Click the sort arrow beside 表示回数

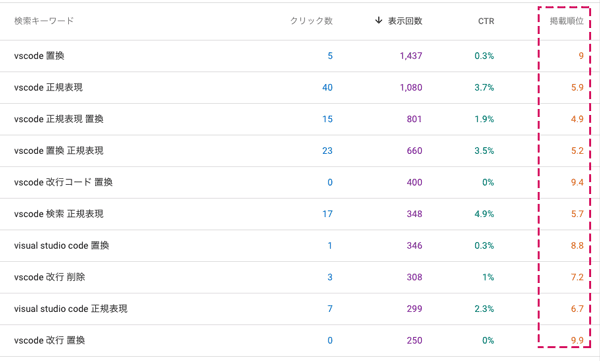[378, 20]
